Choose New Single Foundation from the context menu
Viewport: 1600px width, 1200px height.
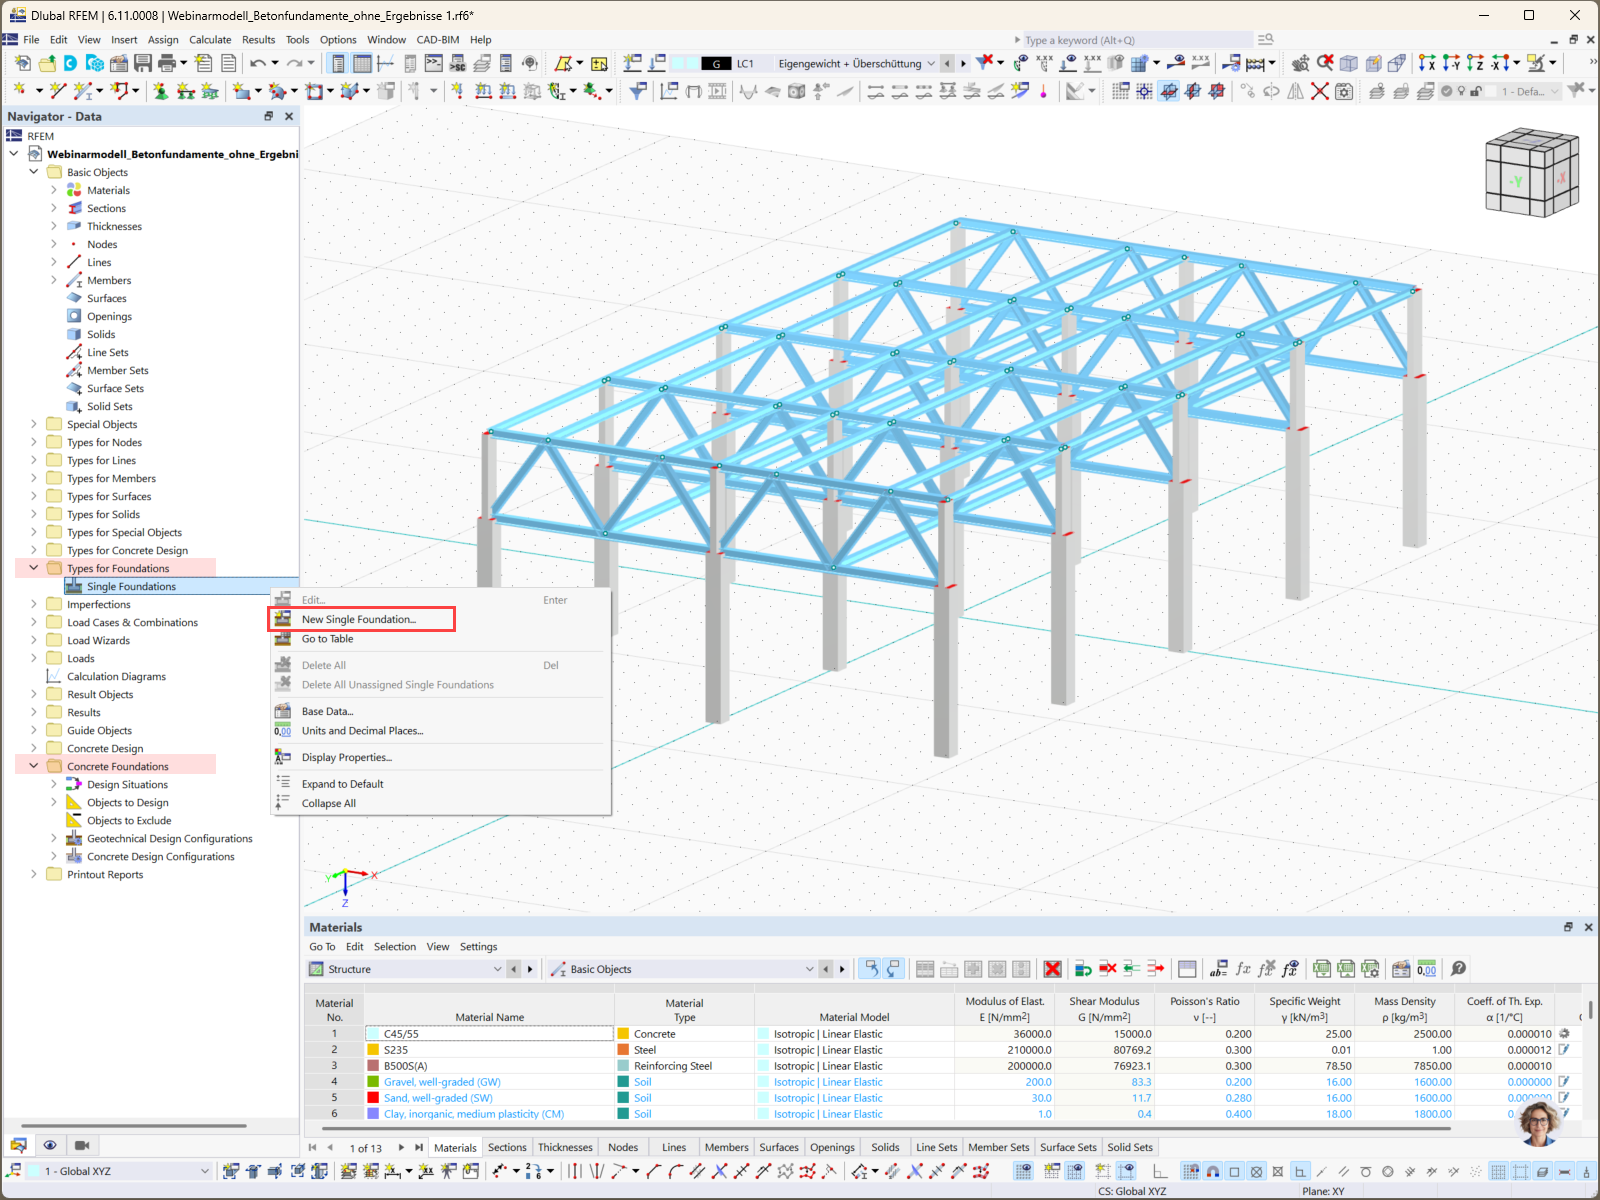360,619
